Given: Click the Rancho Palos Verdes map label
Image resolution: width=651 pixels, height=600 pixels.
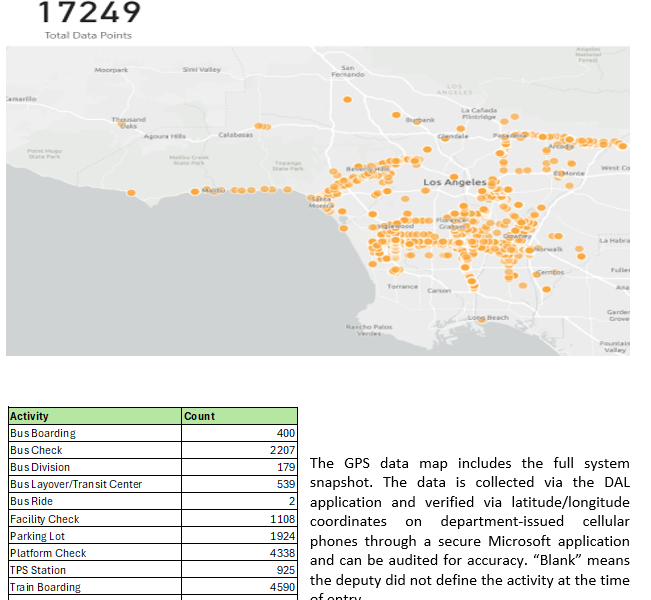Looking at the screenshot, I should [363, 329].
